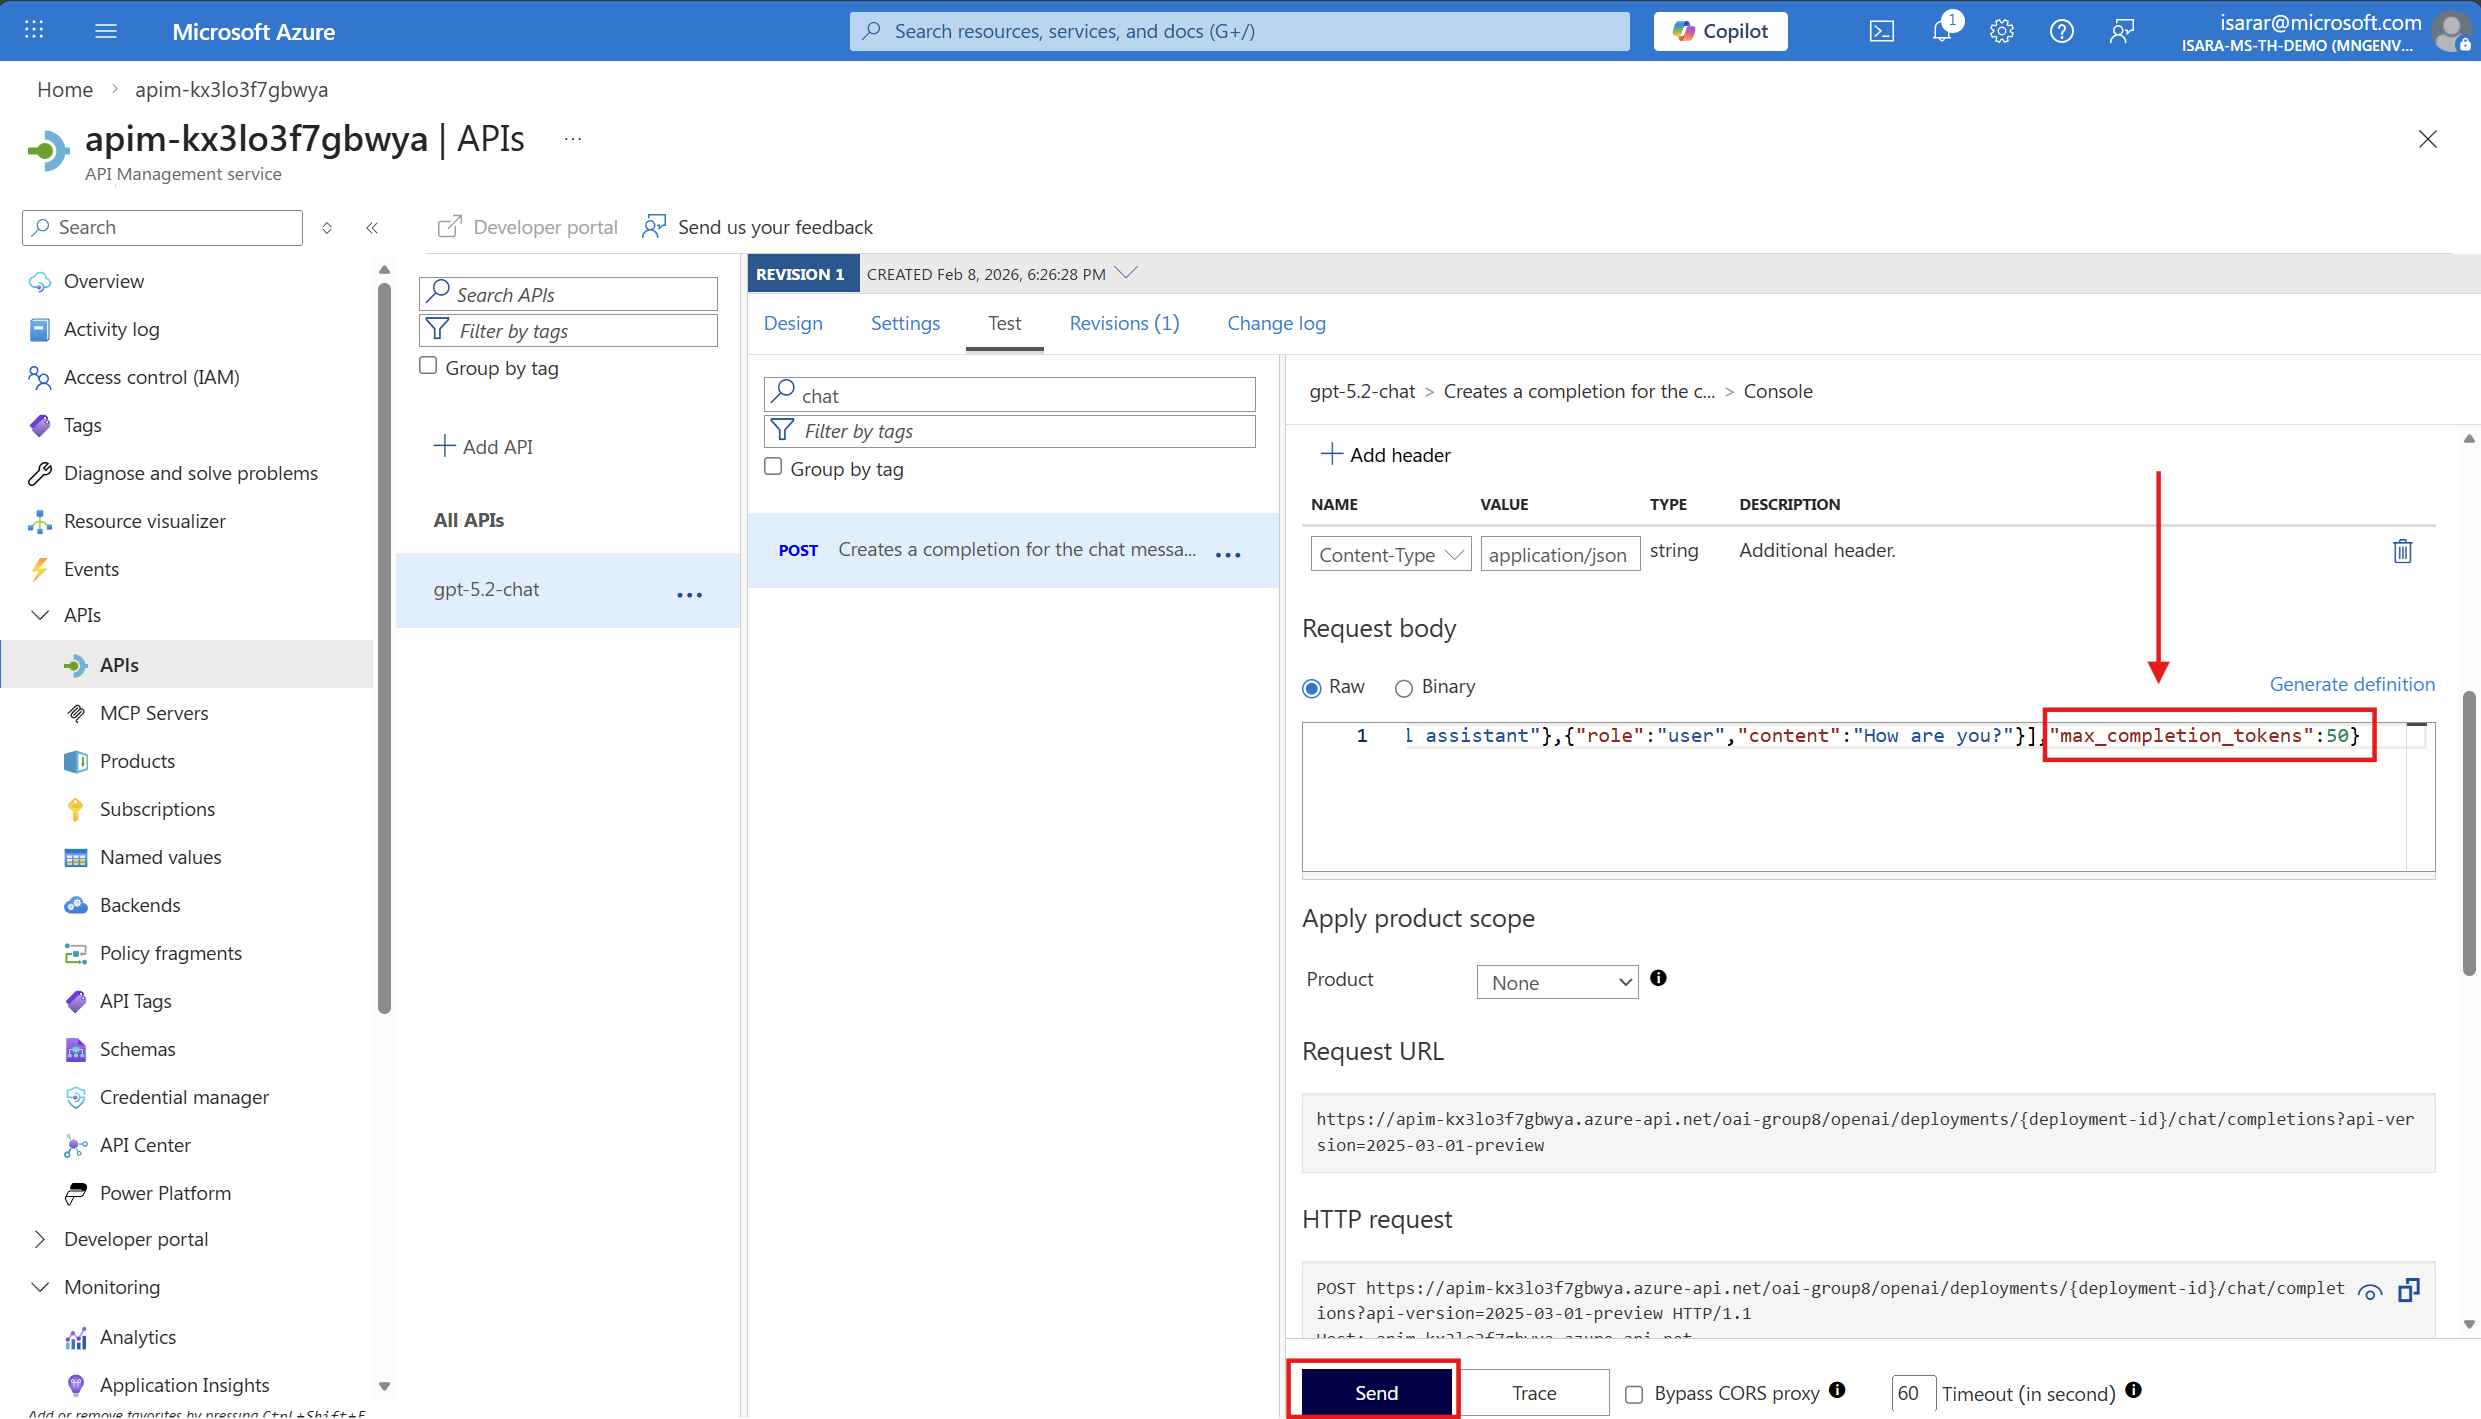
Task: Collapse the sidebar menu with double chevron
Action: pyautogui.click(x=372, y=228)
